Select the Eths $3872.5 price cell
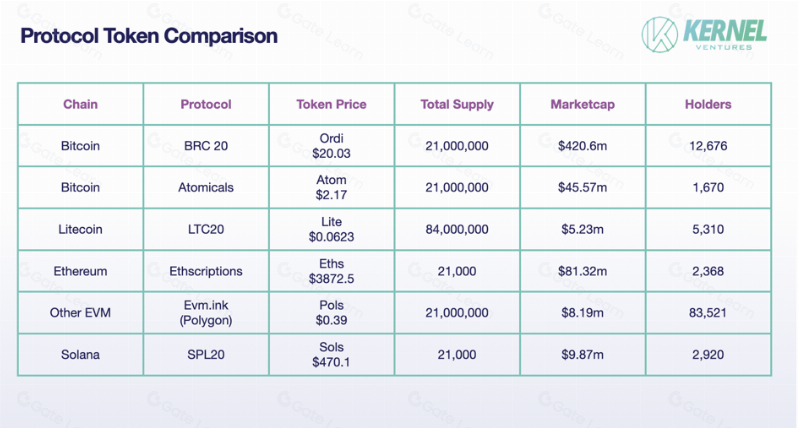Screen dimensions: 798x428 click(x=331, y=271)
